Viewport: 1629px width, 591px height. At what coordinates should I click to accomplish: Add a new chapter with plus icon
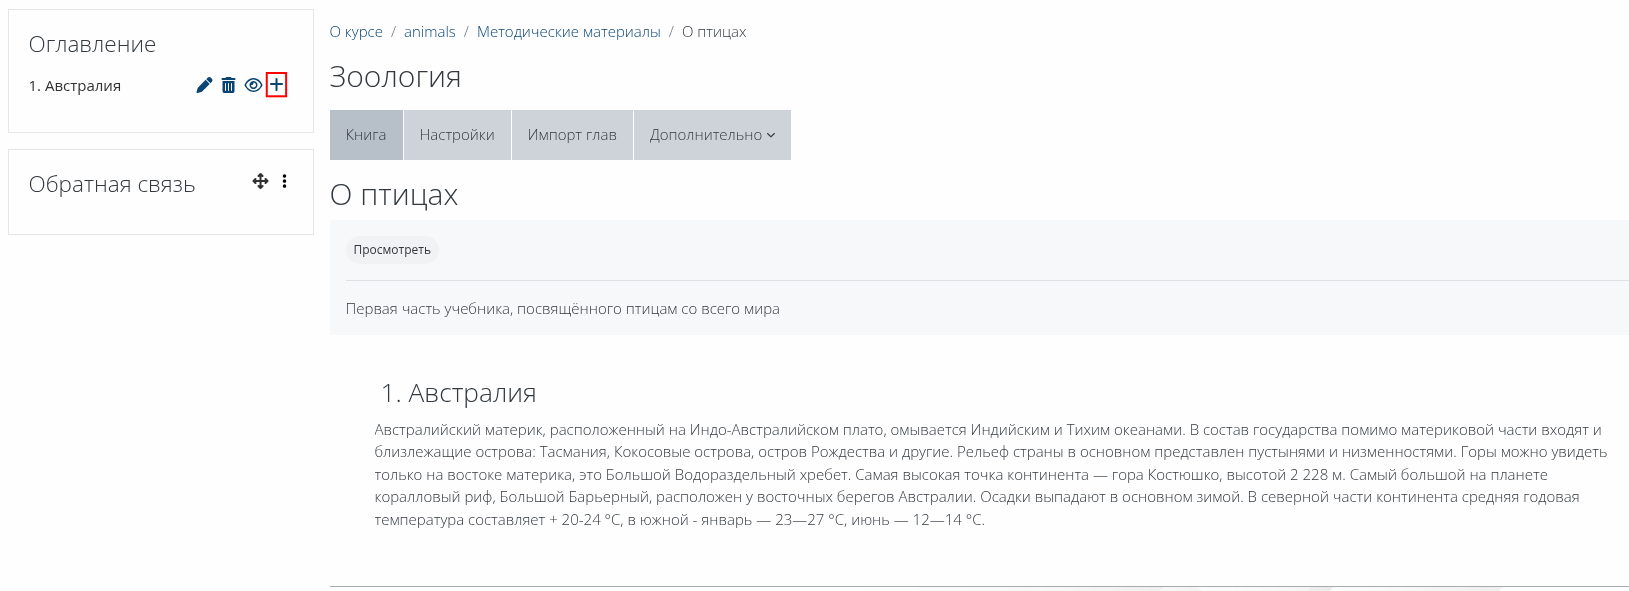click(277, 85)
